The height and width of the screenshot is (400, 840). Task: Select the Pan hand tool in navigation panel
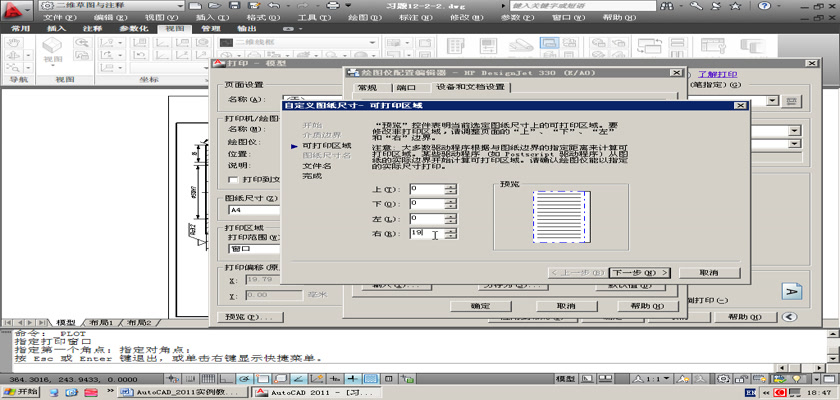pos(14,42)
